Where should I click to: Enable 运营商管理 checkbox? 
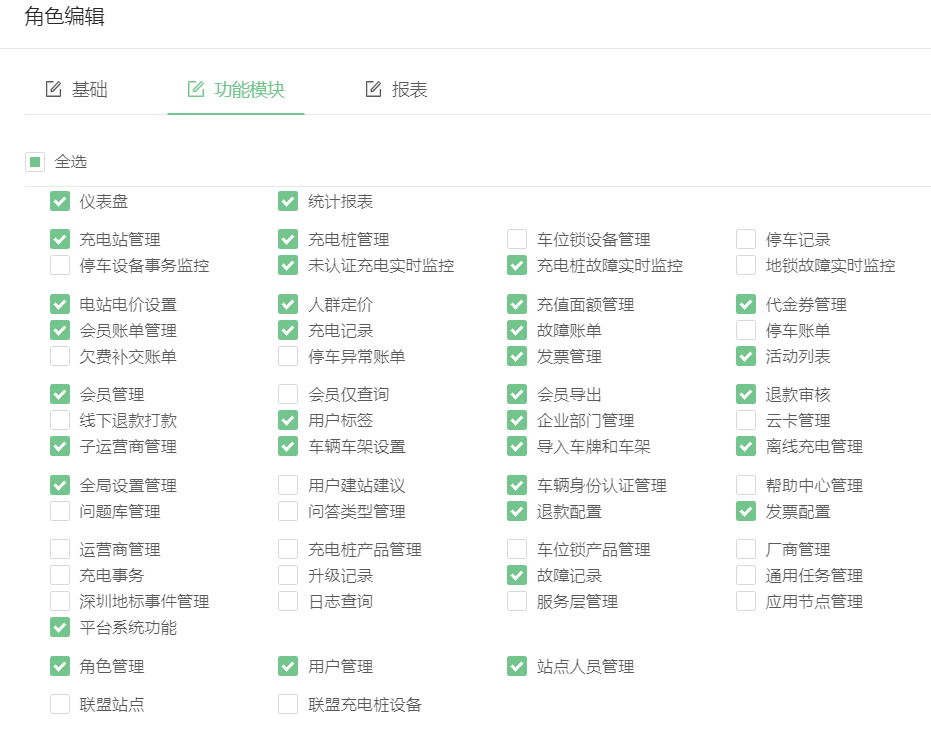(x=60, y=549)
